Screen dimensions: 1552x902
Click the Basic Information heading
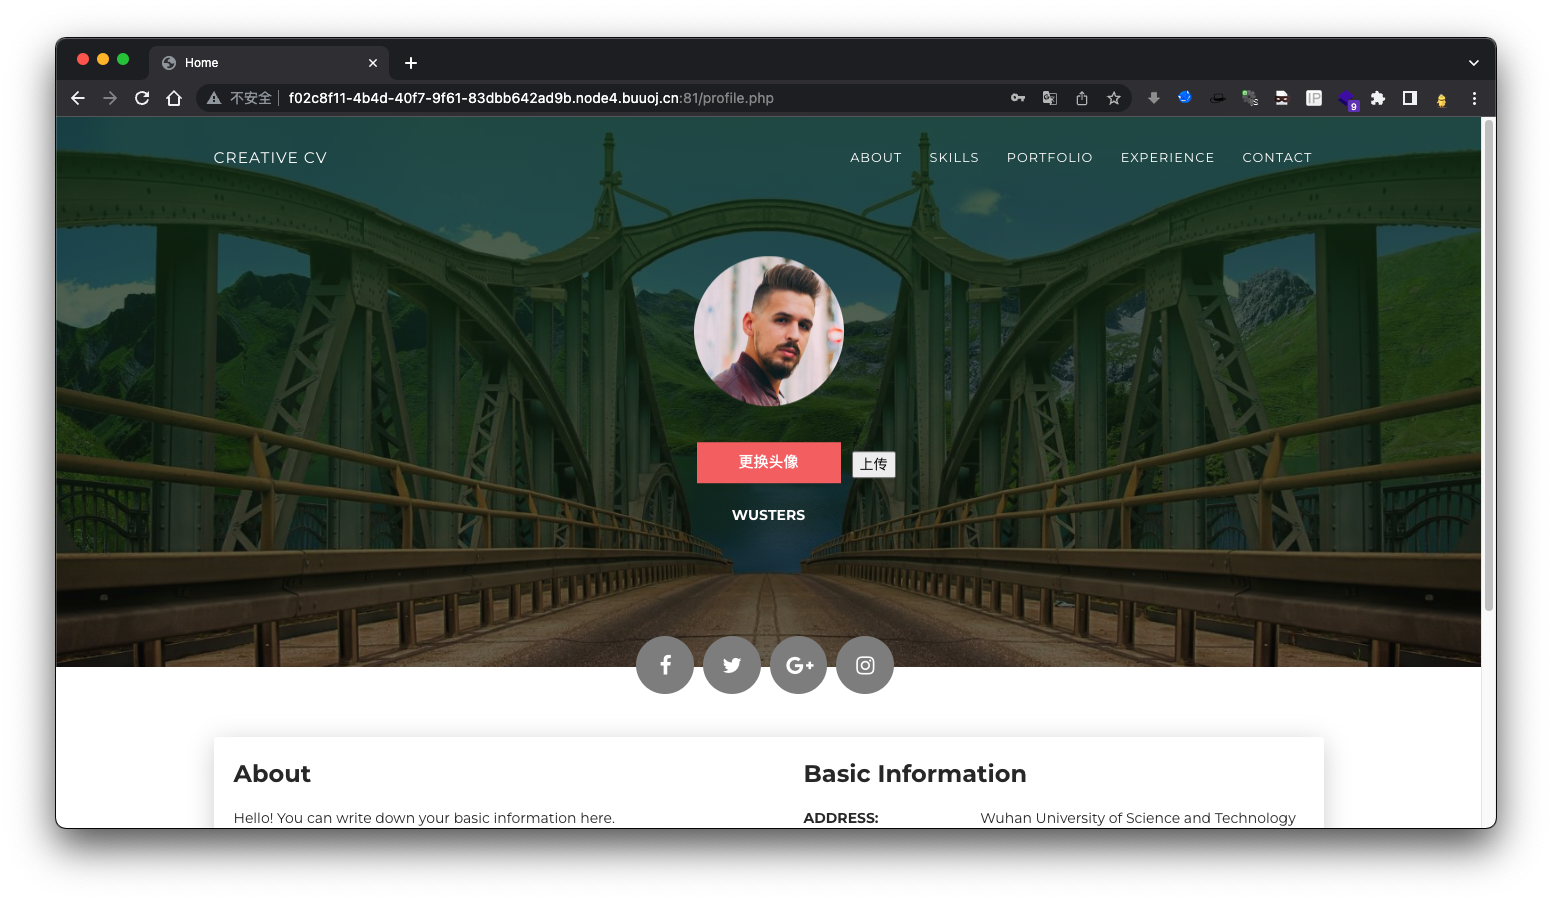click(915, 774)
